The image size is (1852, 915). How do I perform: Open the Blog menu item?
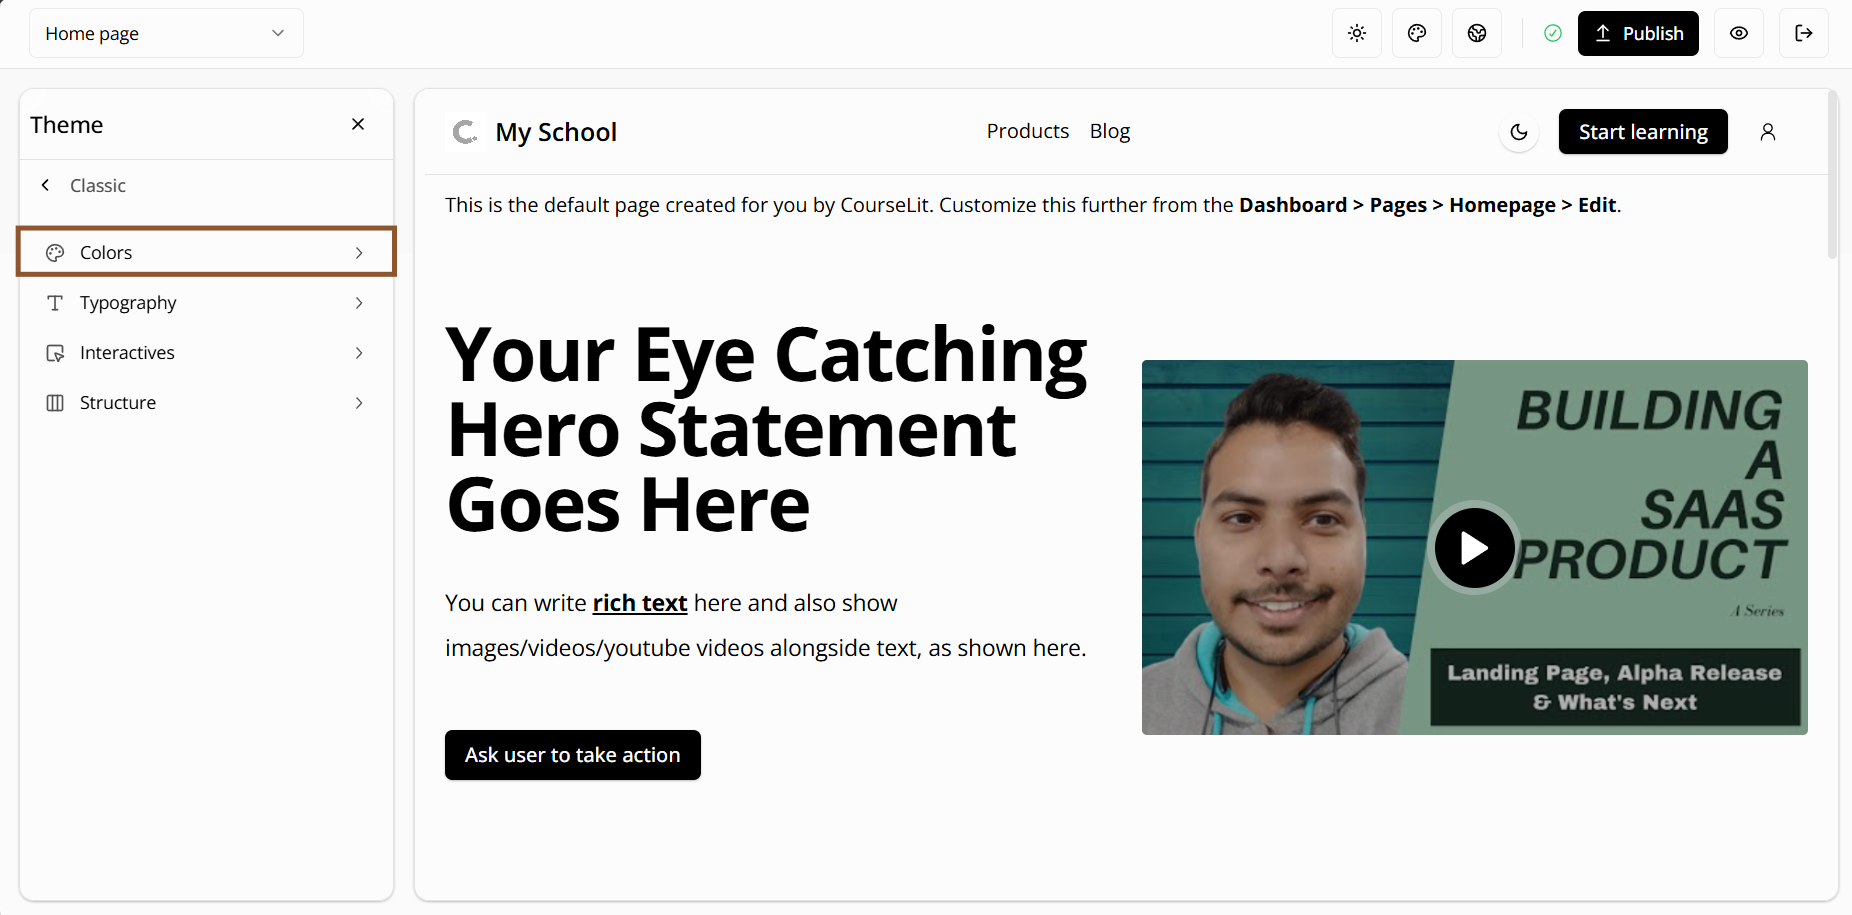[x=1109, y=131]
